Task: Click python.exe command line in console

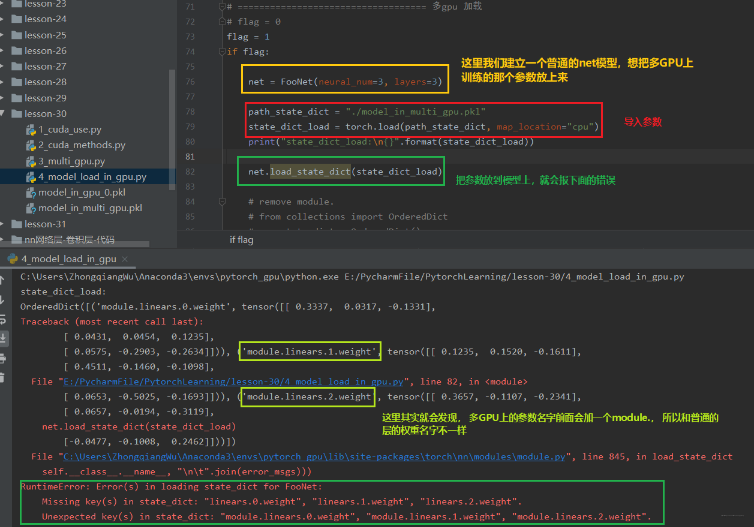Action: click(352, 277)
